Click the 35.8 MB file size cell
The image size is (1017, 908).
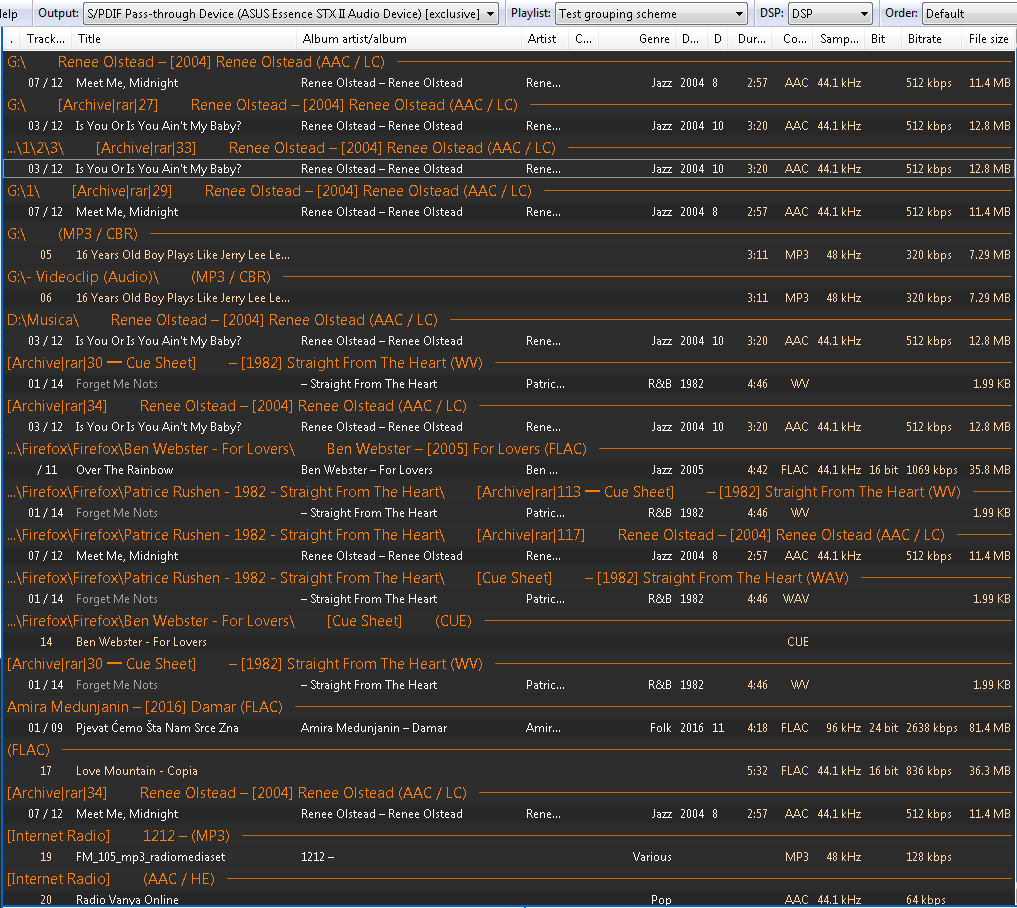point(990,470)
